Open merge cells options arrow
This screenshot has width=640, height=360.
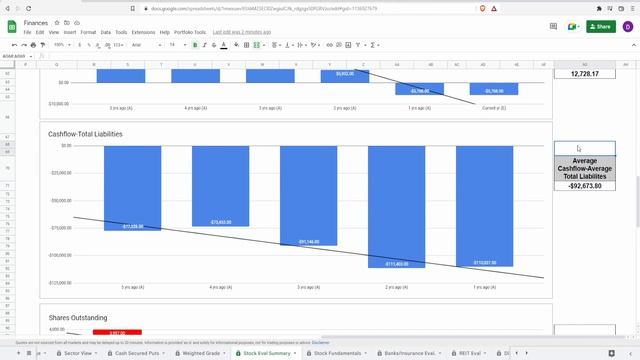pyautogui.click(x=264, y=45)
